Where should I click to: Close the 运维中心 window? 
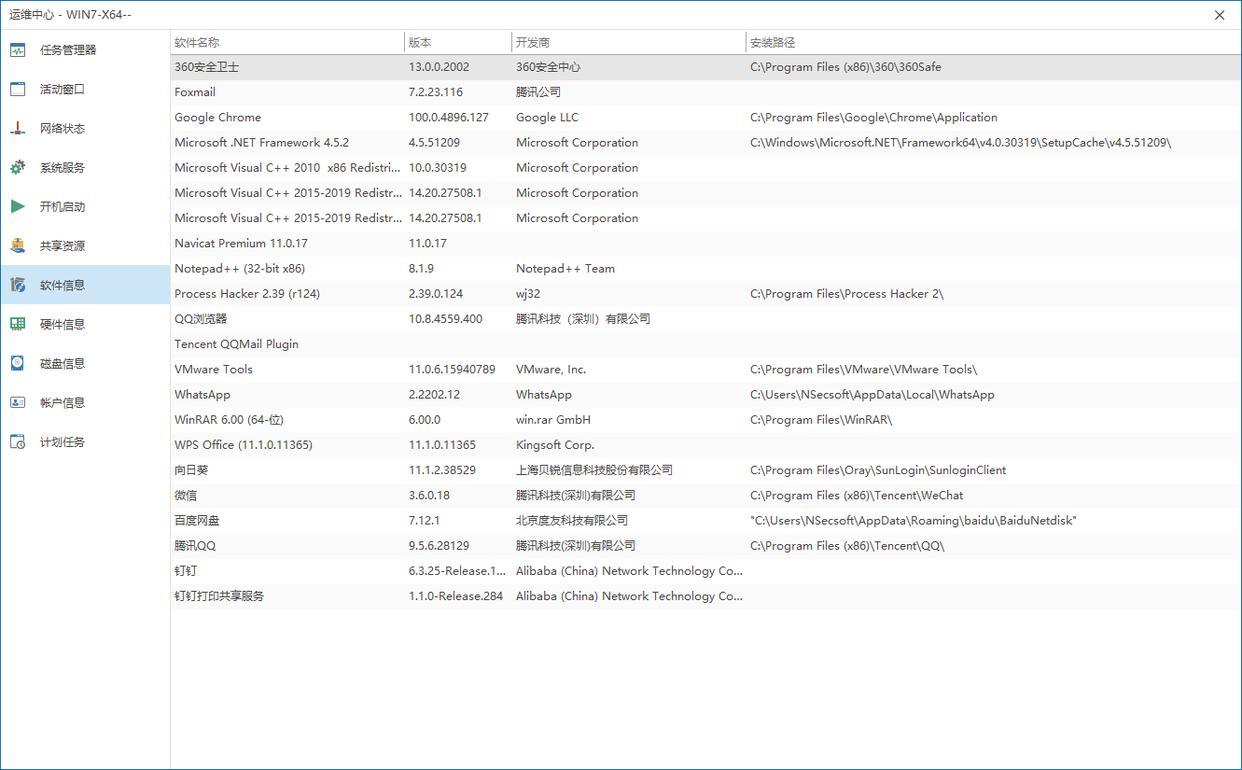click(1219, 15)
